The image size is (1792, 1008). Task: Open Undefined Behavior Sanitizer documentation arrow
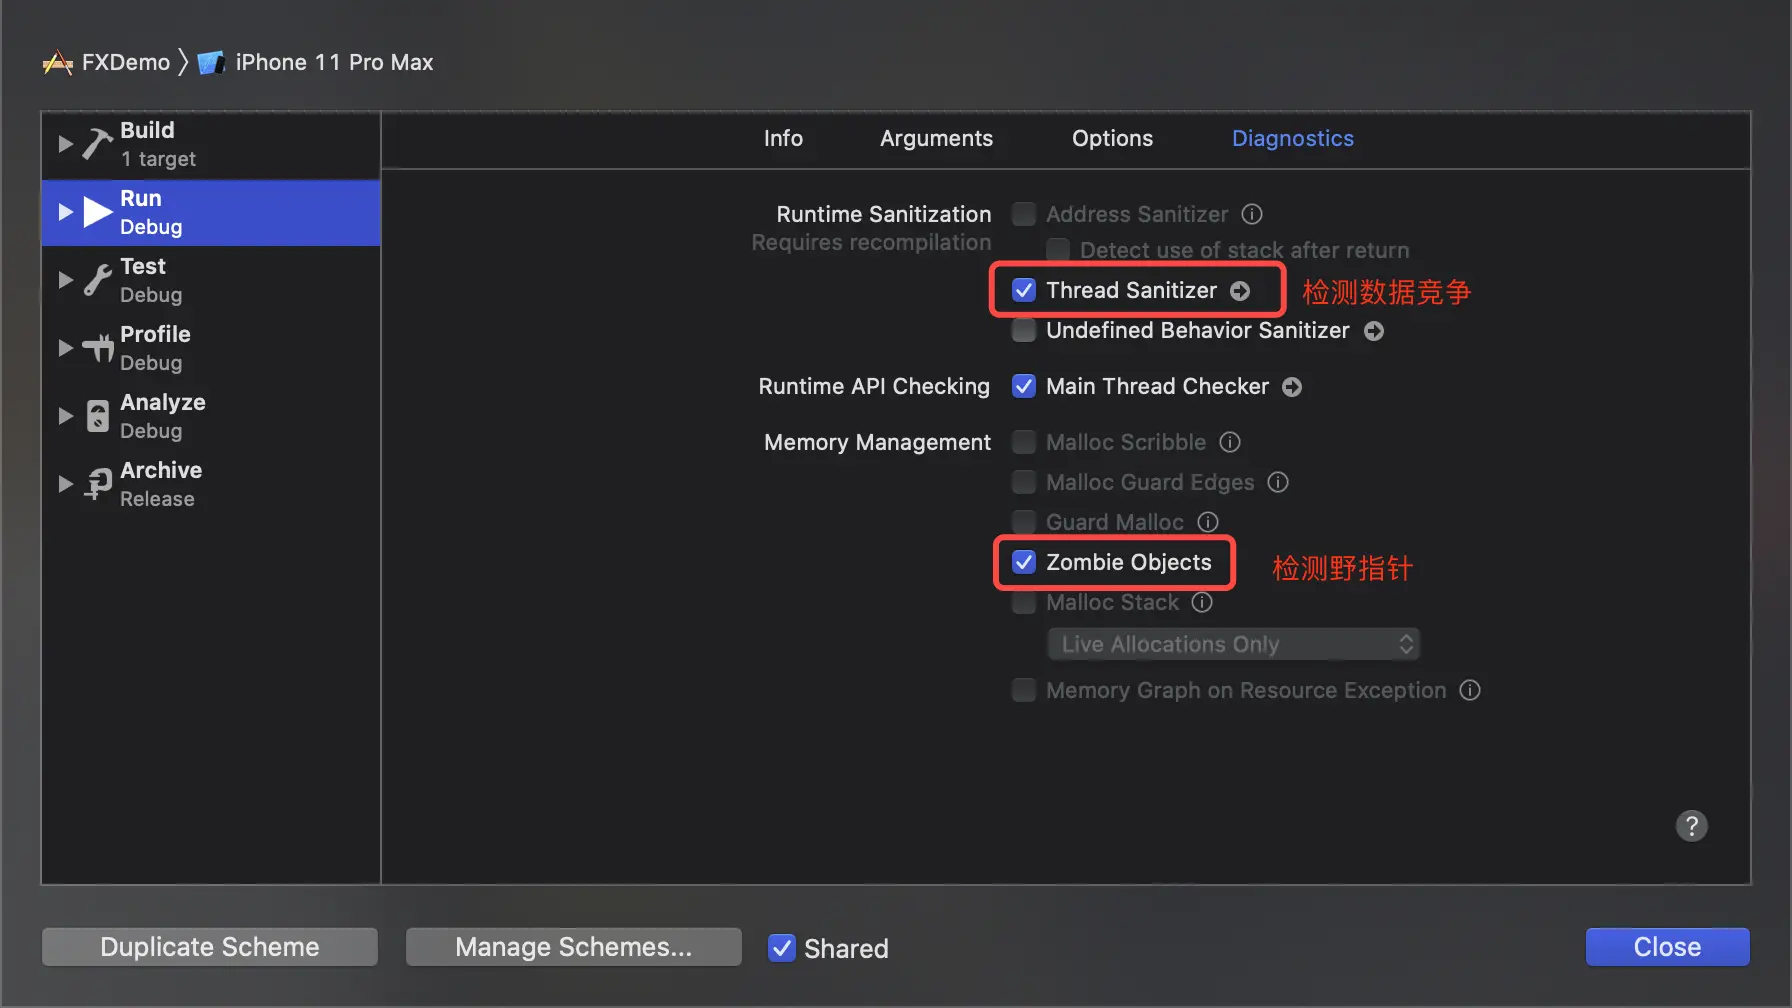pos(1374,331)
